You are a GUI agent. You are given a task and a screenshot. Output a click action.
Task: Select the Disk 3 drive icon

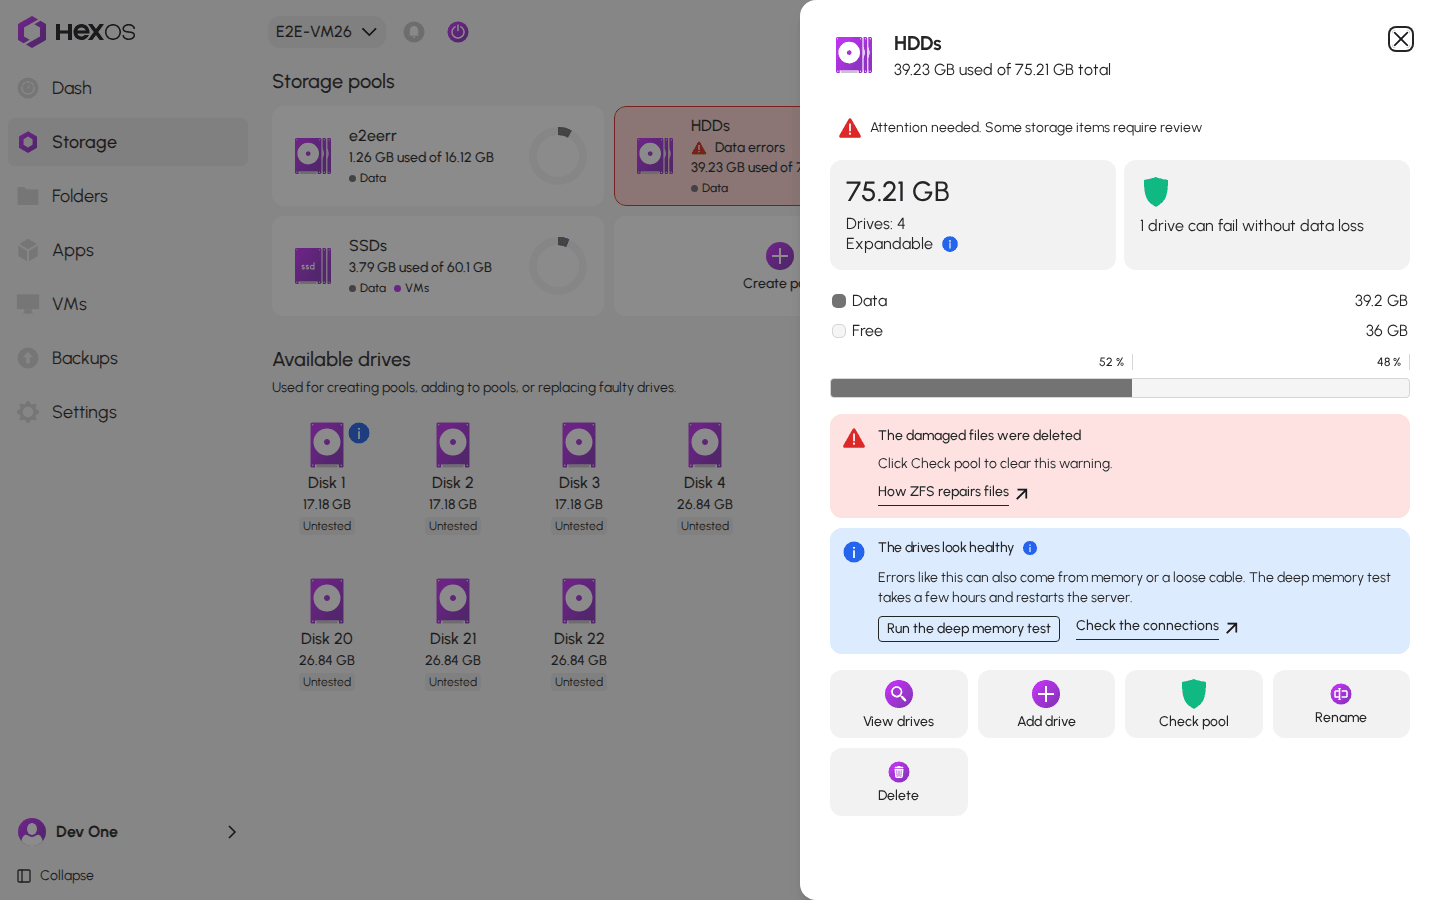click(x=579, y=445)
